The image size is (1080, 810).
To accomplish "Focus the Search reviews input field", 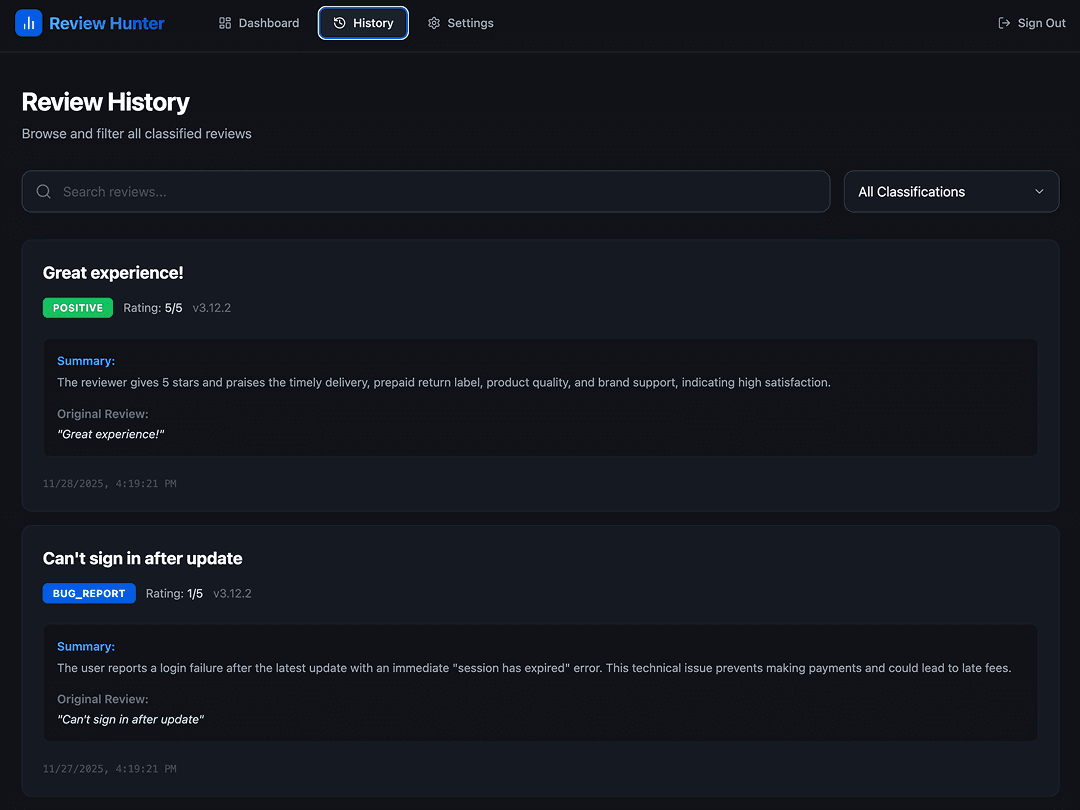I will [x=426, y=191].
